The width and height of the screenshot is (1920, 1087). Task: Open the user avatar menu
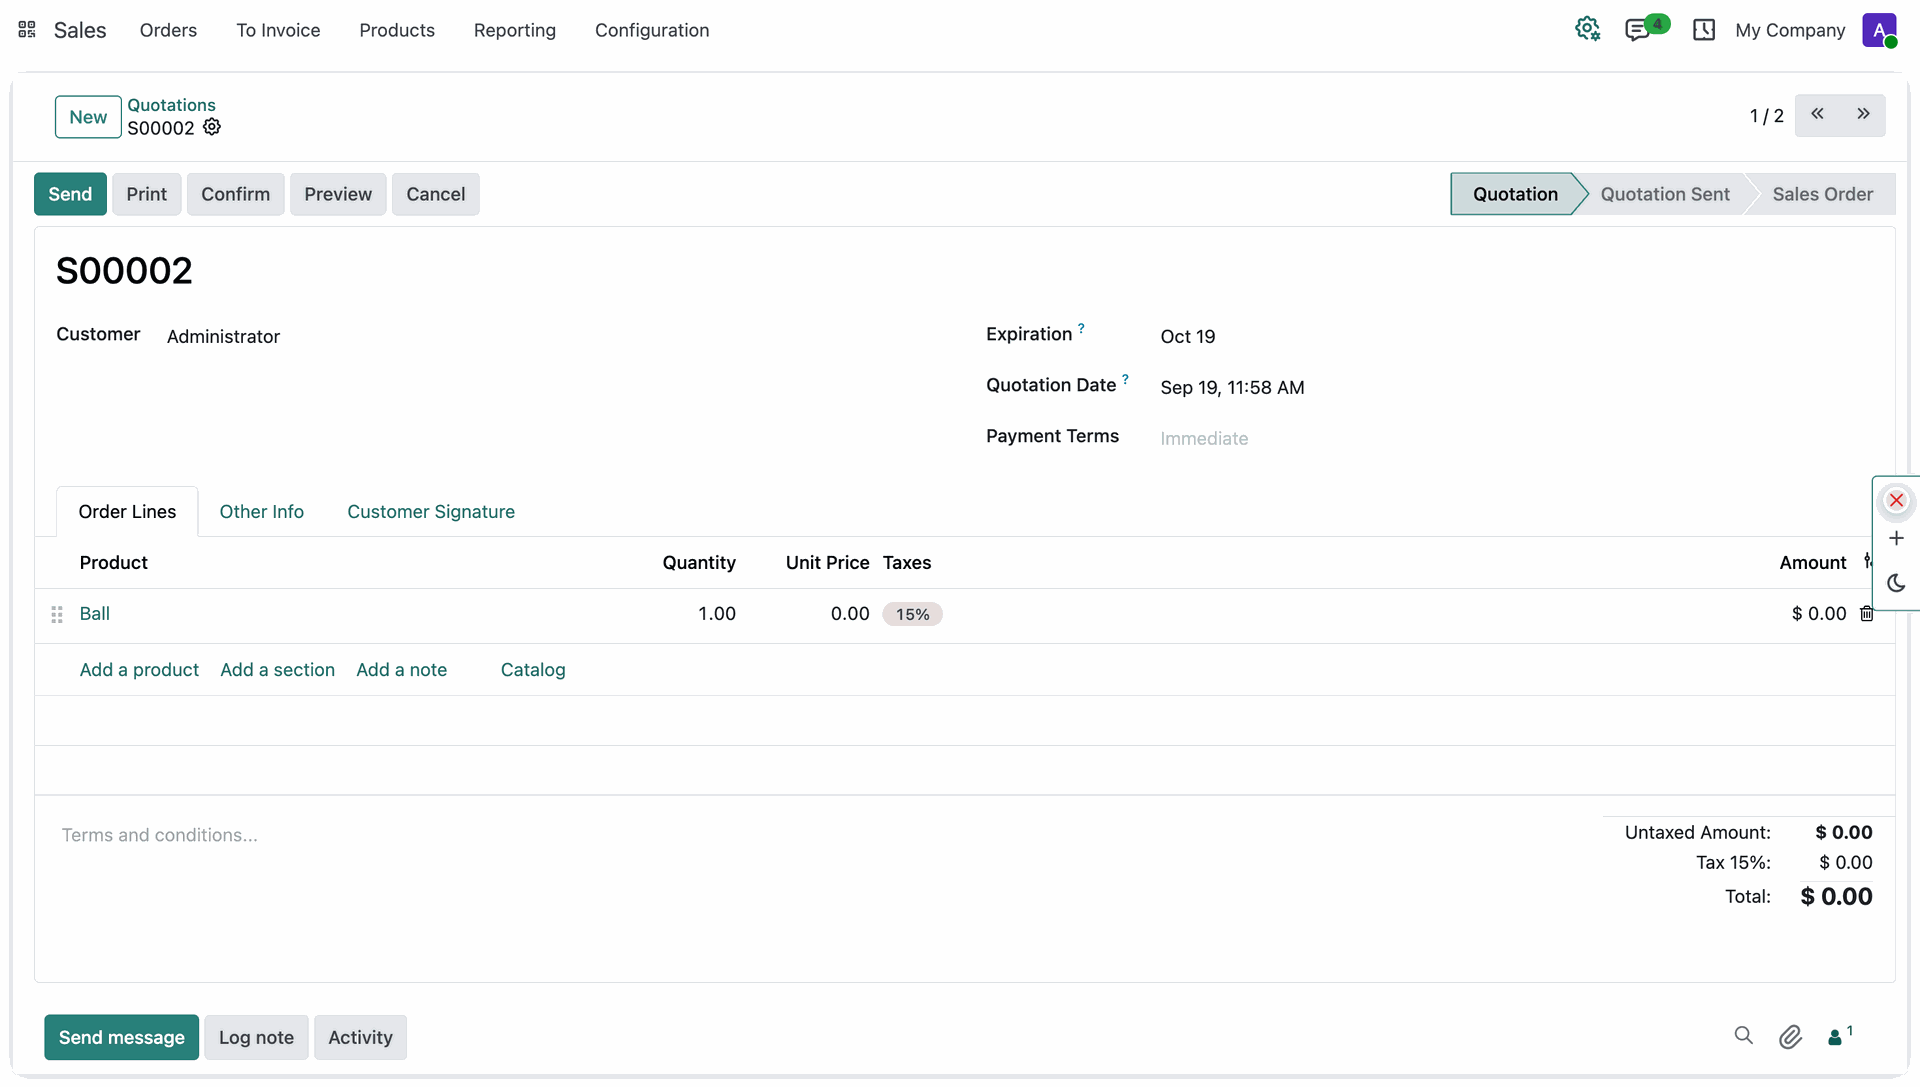[1879, 30]
